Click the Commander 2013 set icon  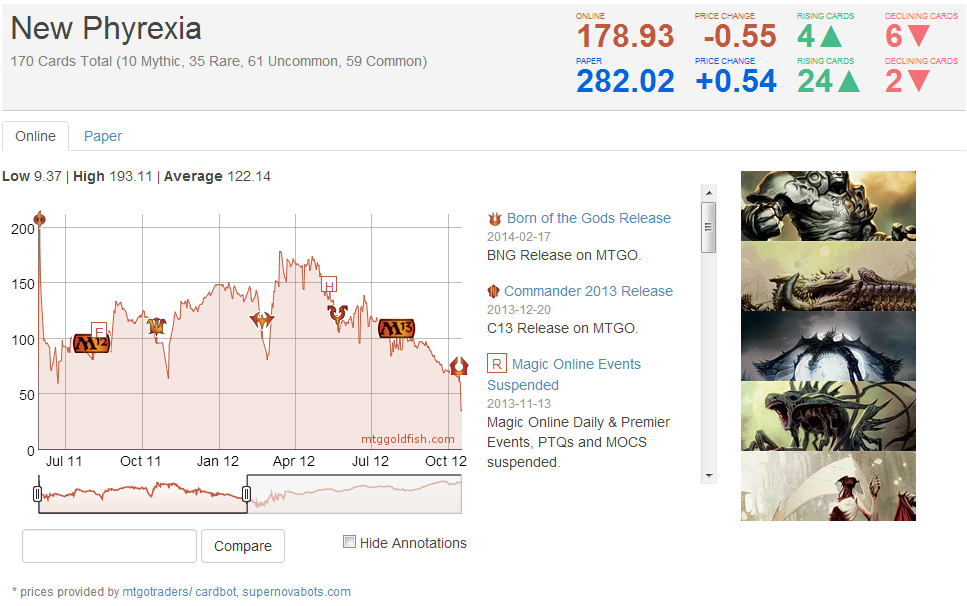pyautogui.click(x=493, y=291)
